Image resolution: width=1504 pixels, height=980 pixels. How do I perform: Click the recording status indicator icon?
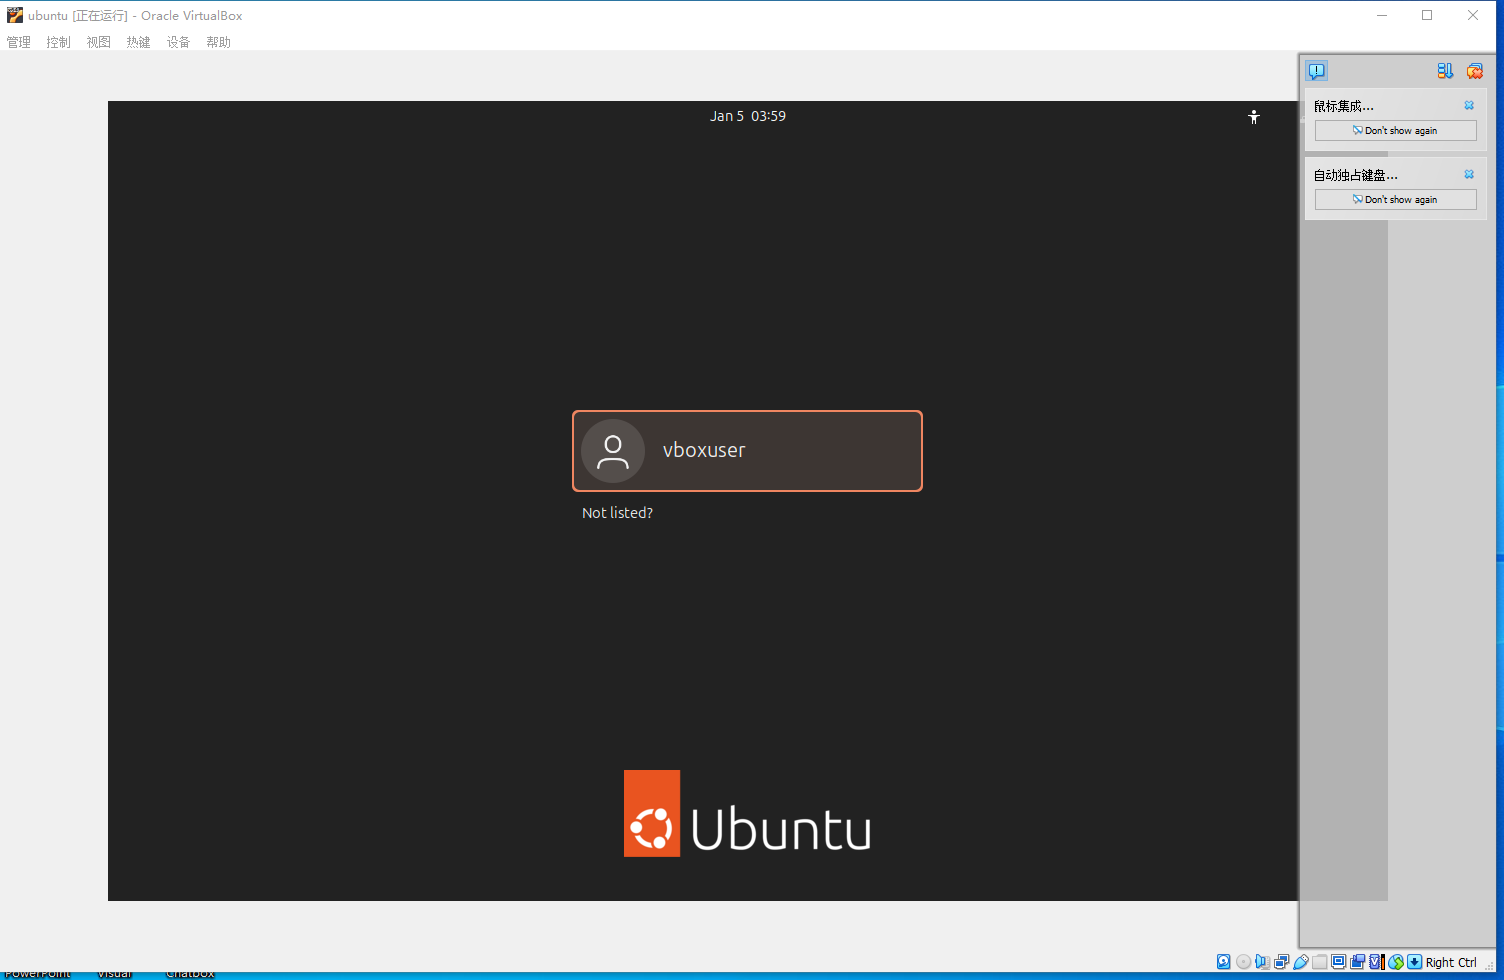point(1357,962)
